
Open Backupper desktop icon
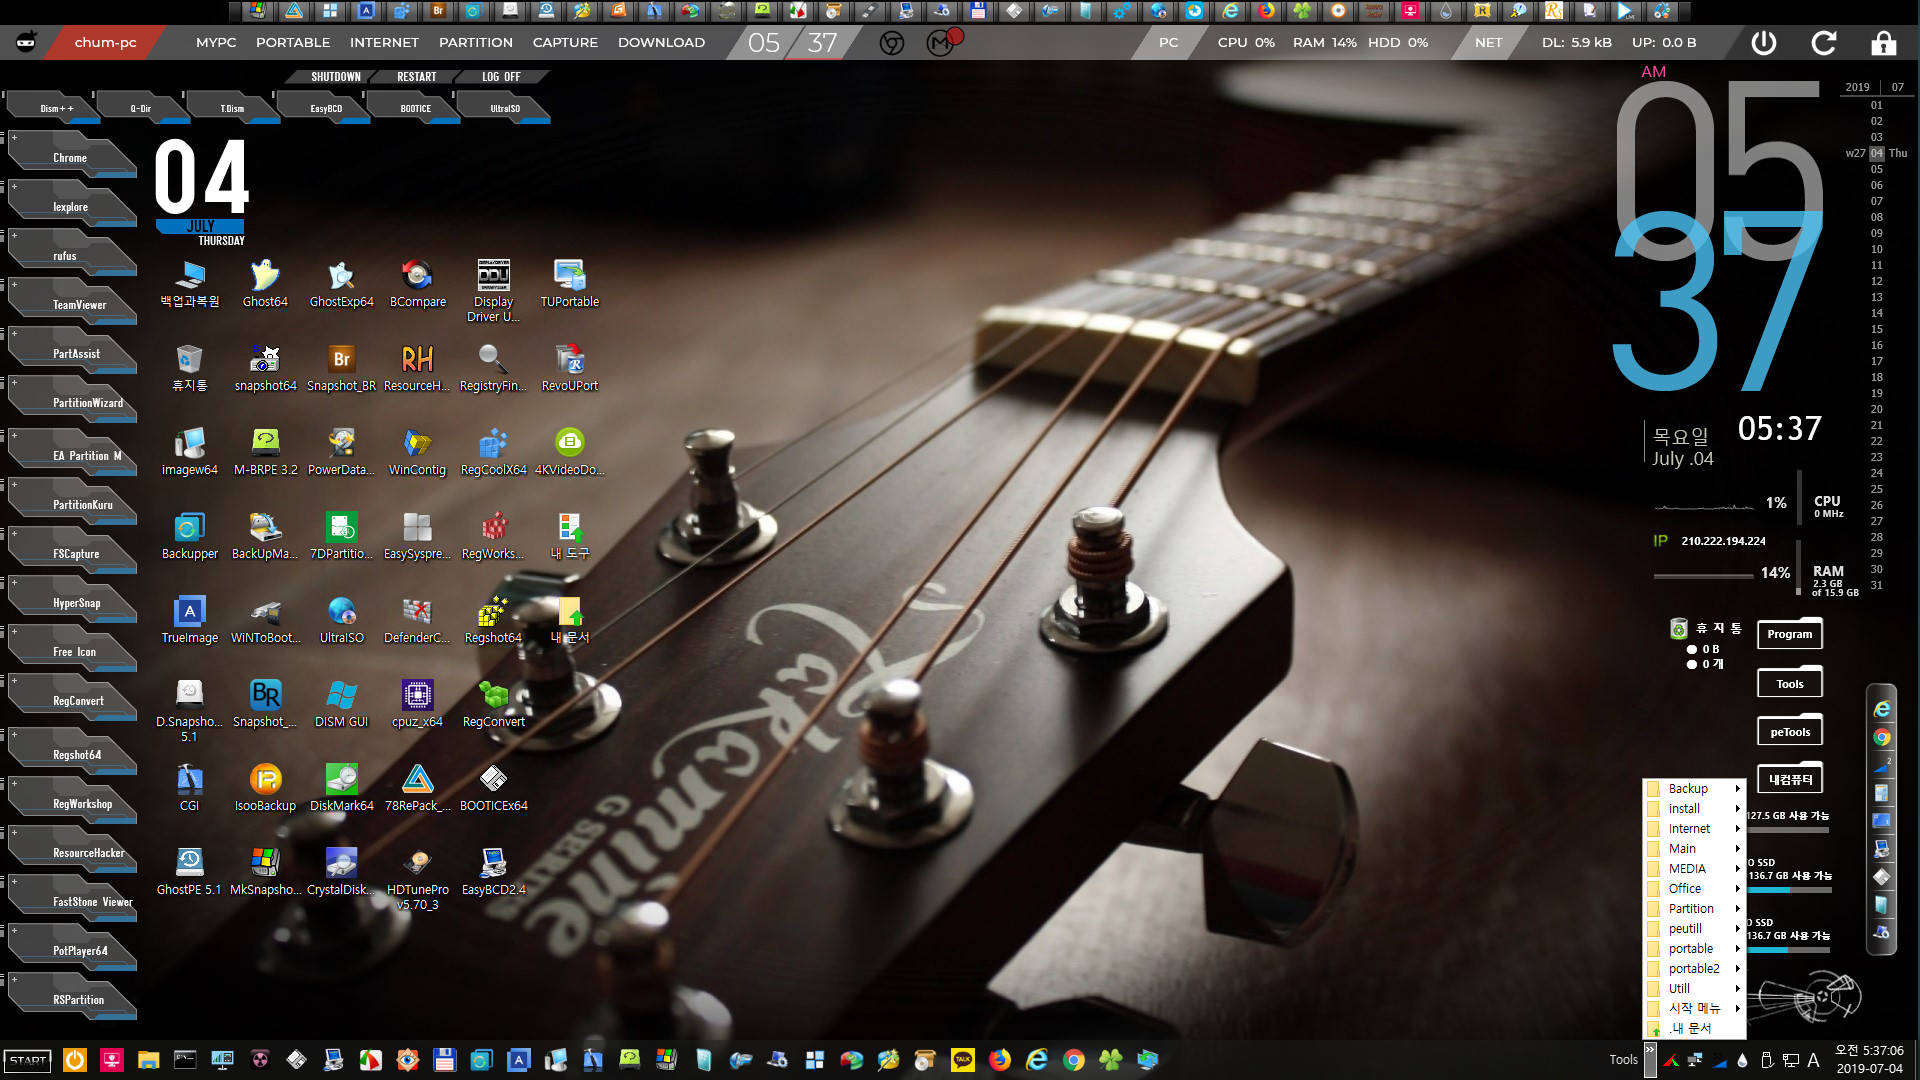(189, 536)
